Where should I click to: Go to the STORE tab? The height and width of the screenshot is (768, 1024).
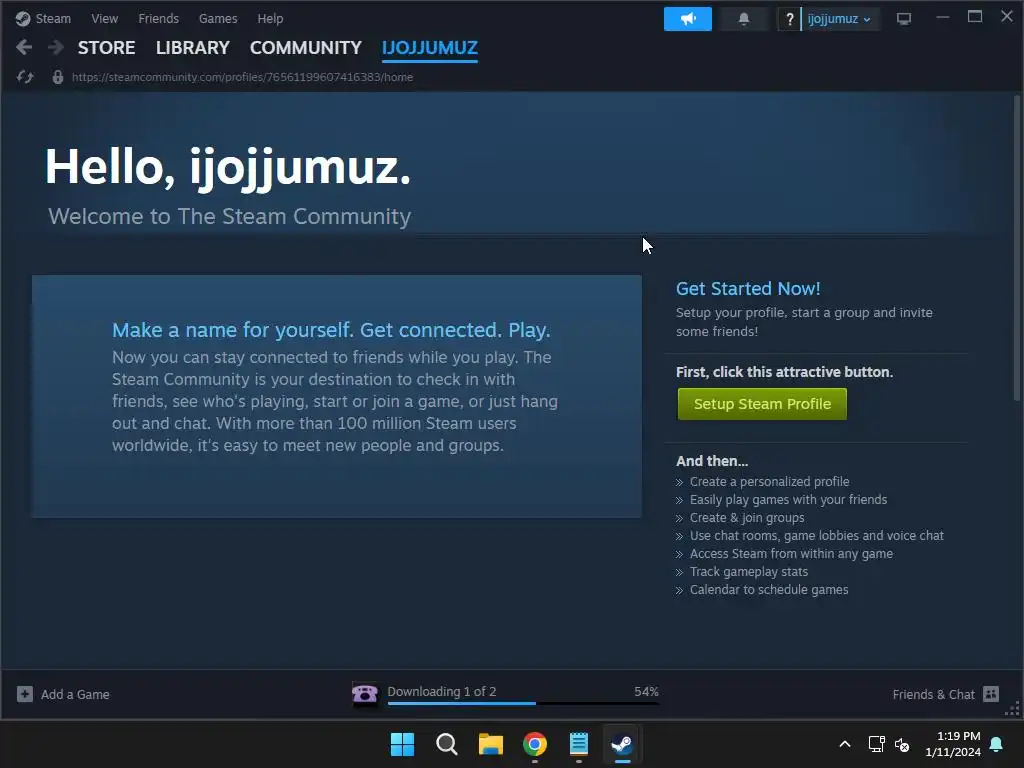tap(106, 48)
